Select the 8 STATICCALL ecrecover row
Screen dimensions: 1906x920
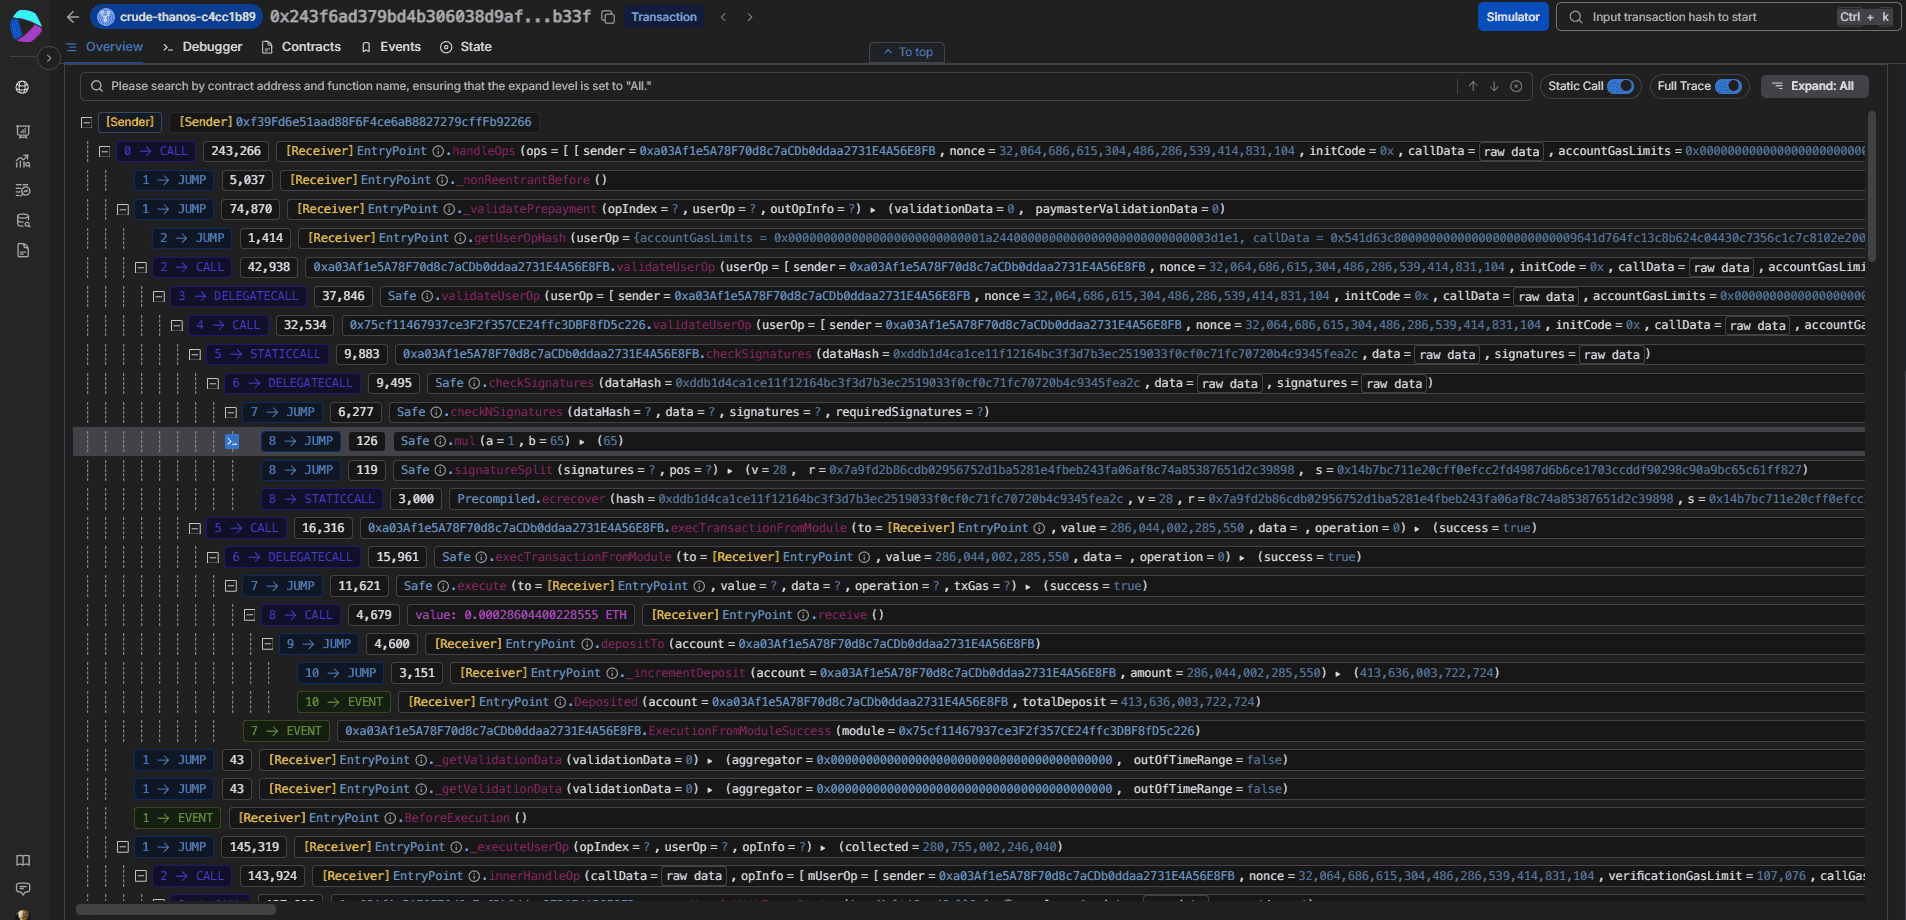[969, 499]
